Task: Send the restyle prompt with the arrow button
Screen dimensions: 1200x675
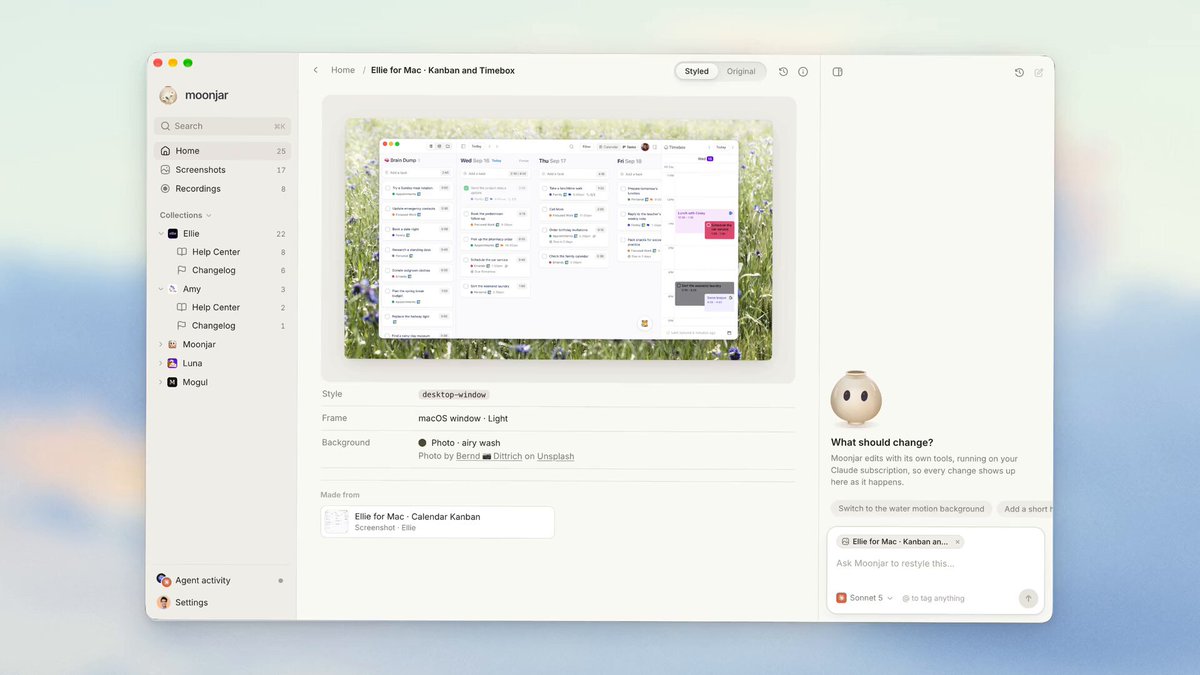Action: (x=1028, y=598)
